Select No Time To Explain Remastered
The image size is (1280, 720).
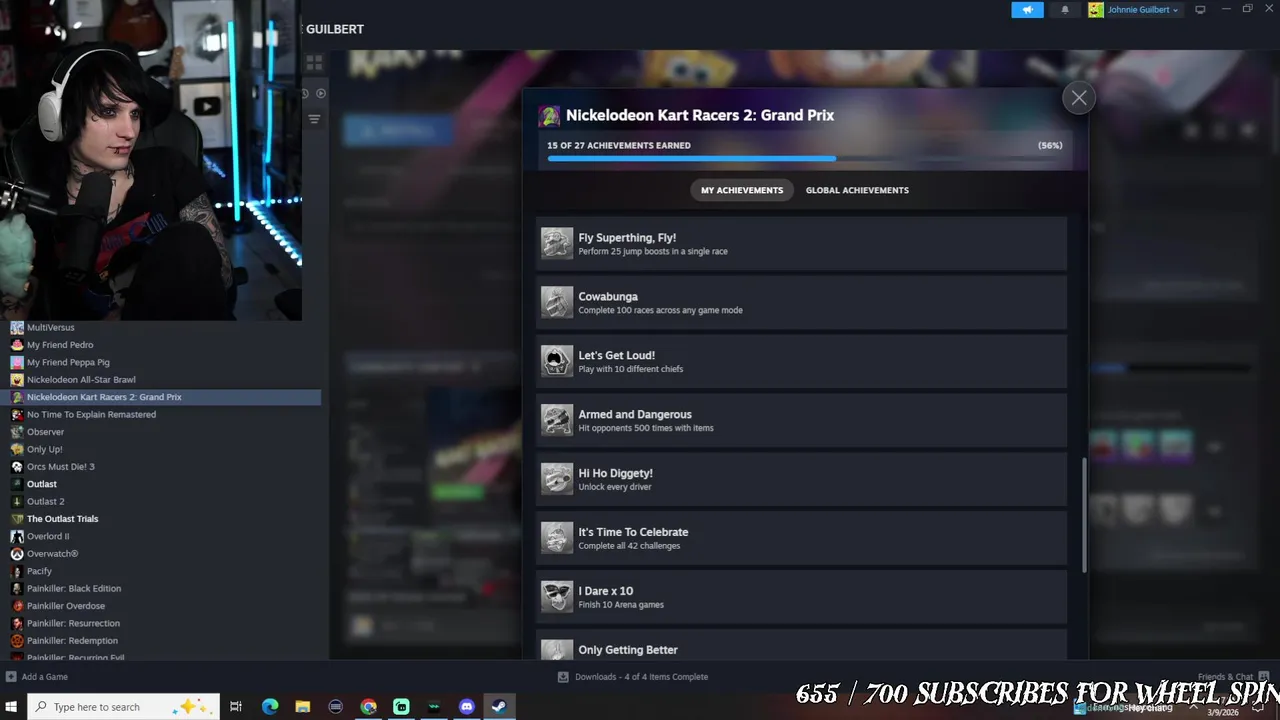click(91, 414)
